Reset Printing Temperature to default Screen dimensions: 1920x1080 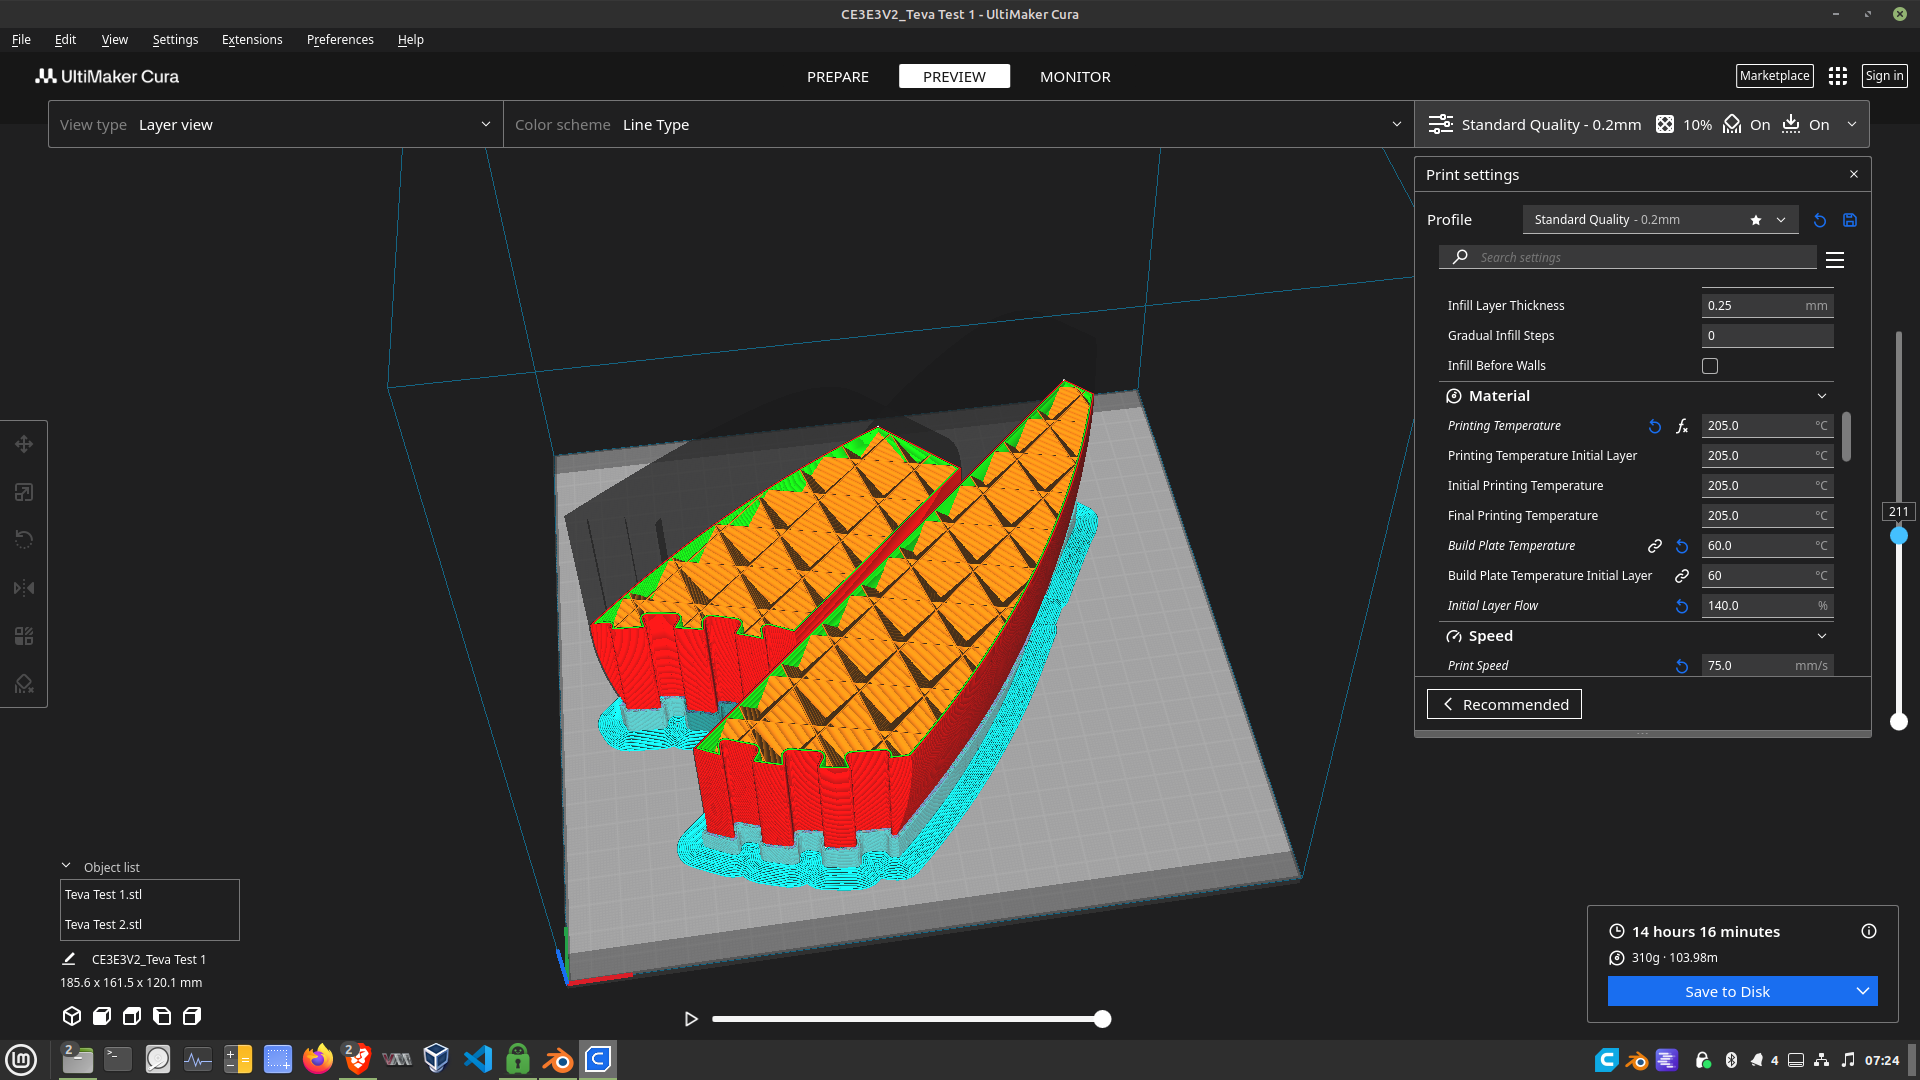point(1655,426)
